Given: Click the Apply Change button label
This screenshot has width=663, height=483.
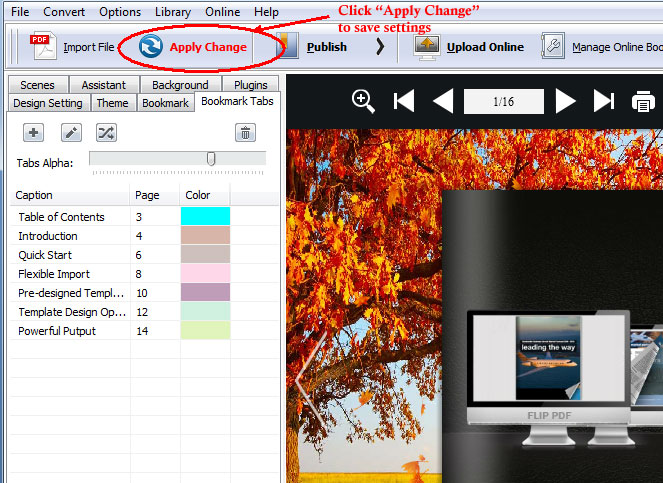Looking at the screenshot, I should click(x=208, y=47).
